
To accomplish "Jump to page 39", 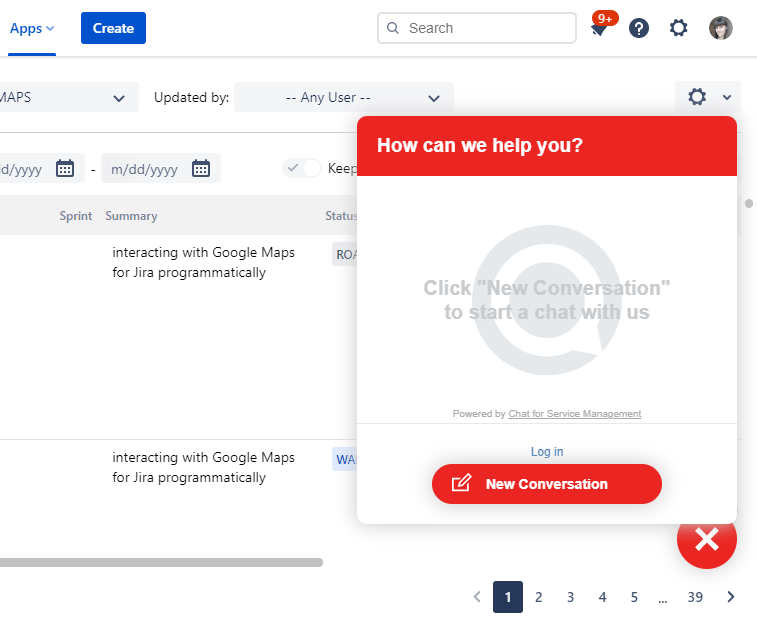I will coord(695,597).
